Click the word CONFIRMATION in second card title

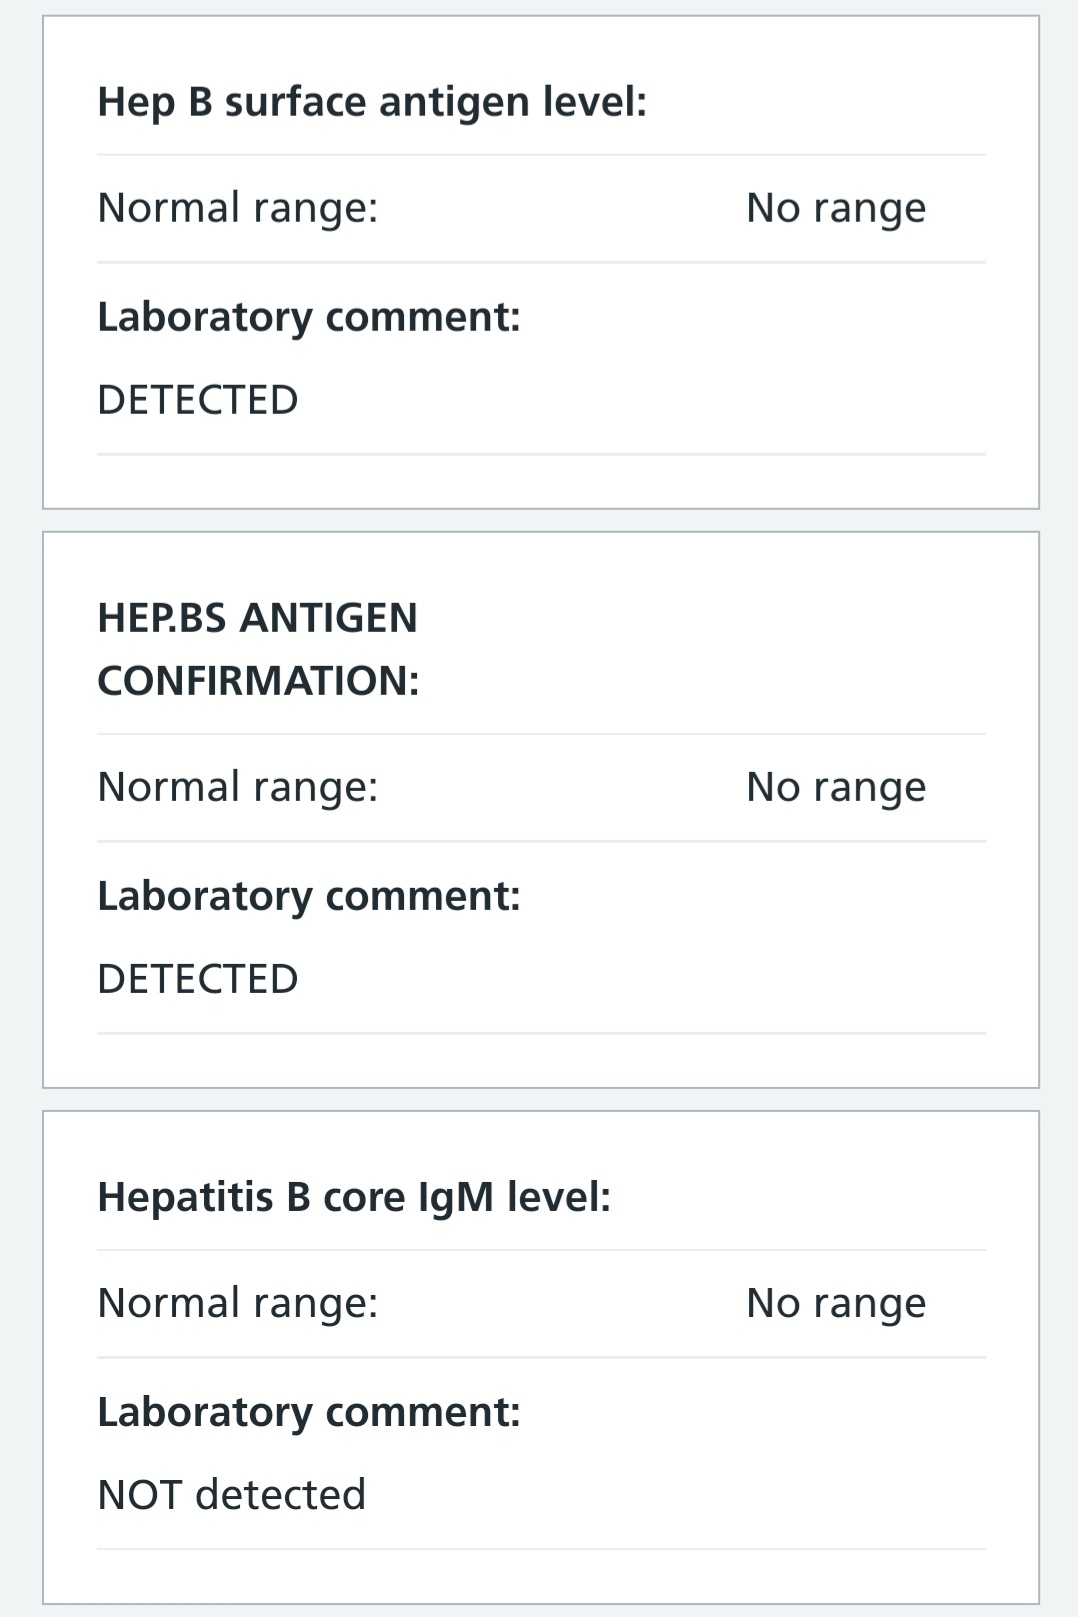[x=258, y=681]
